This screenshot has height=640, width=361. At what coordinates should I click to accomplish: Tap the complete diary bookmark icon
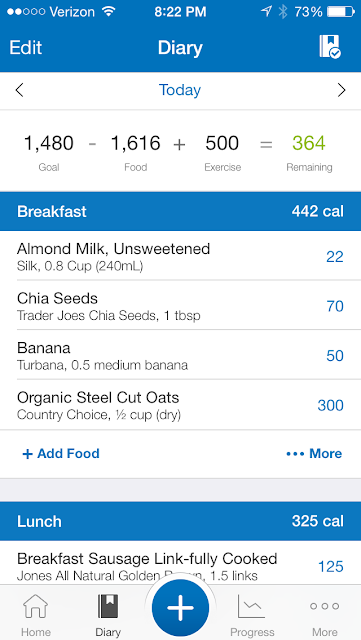pos(330,47)
